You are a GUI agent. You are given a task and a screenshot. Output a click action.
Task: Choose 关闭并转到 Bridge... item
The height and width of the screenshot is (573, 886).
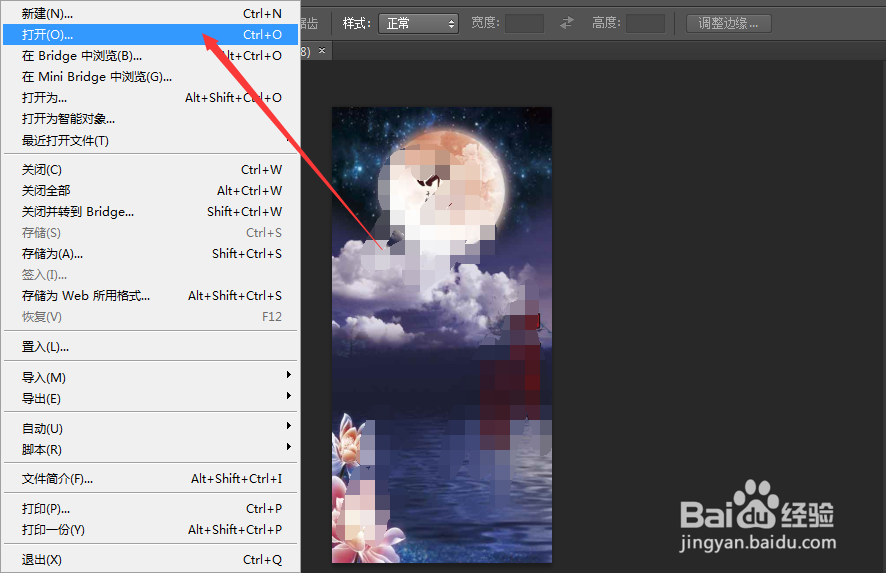[151, 211]
